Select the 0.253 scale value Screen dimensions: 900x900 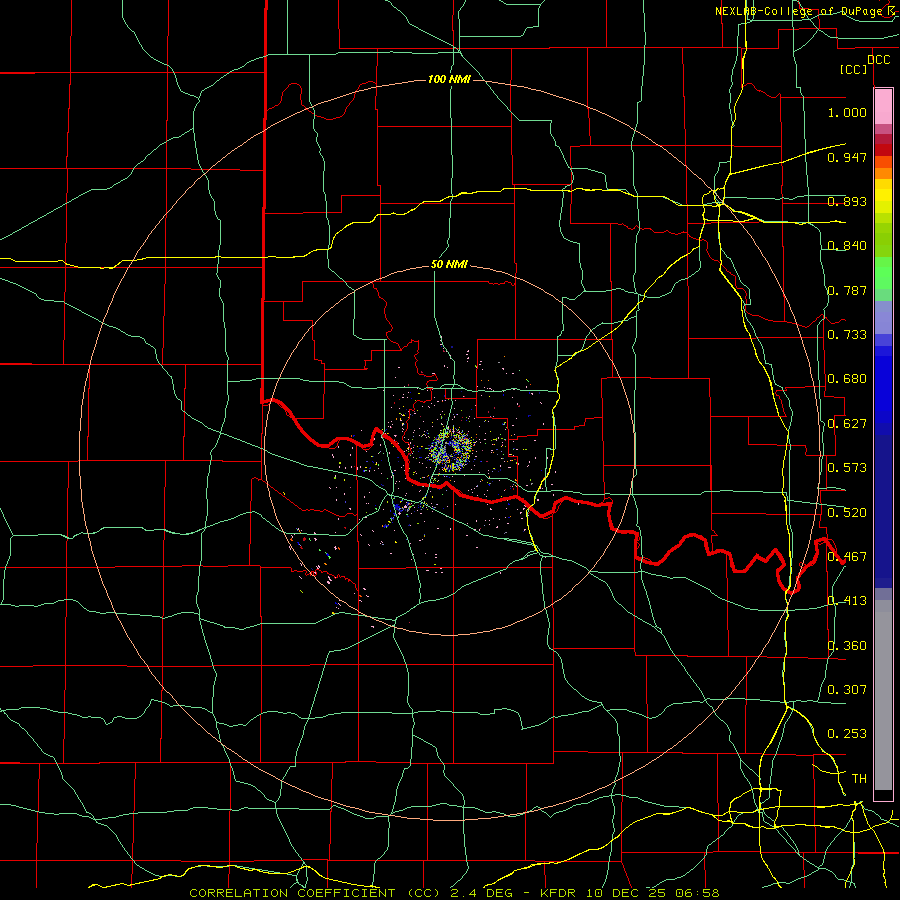847,734
